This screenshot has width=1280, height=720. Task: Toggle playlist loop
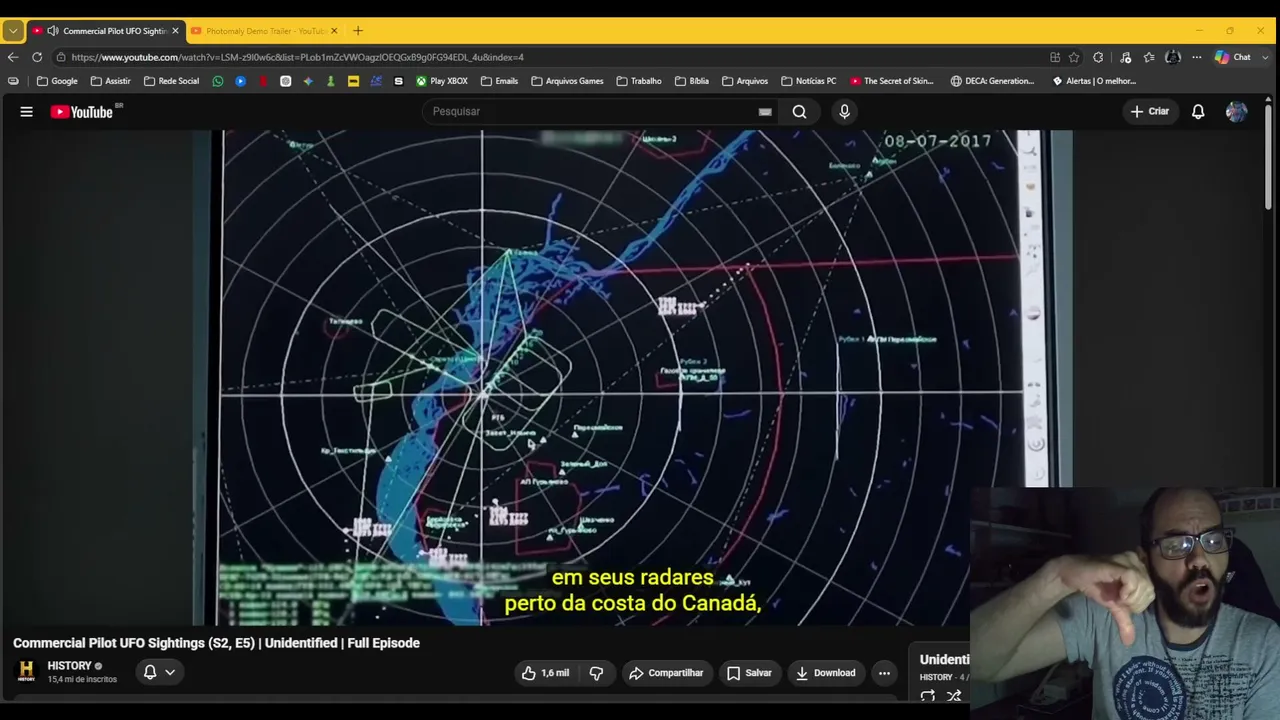click(928, 696)
